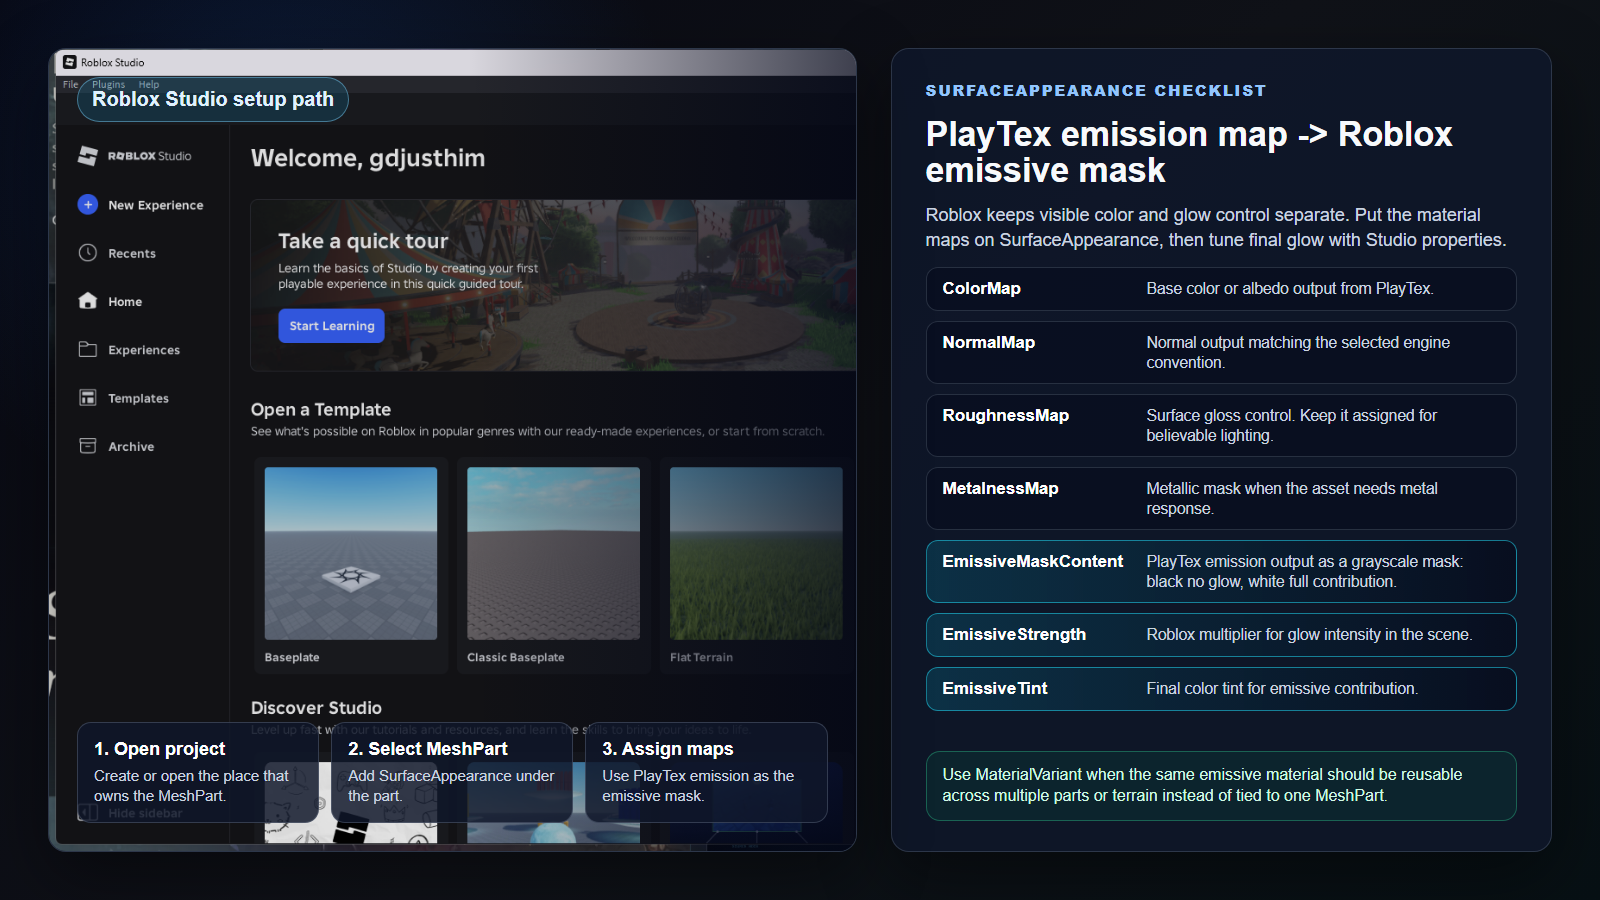Viewport: 1600px width, 900px height.
Task: Open Templates in the sidebar
Action: tap(124, 398)
